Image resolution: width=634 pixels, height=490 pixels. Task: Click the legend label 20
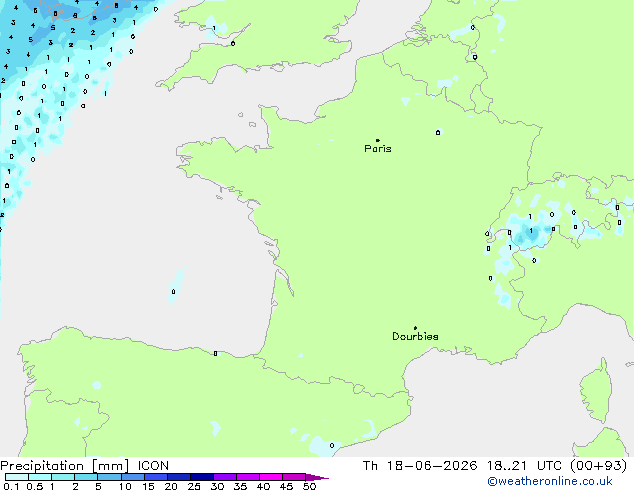click(x=171, y=486)
